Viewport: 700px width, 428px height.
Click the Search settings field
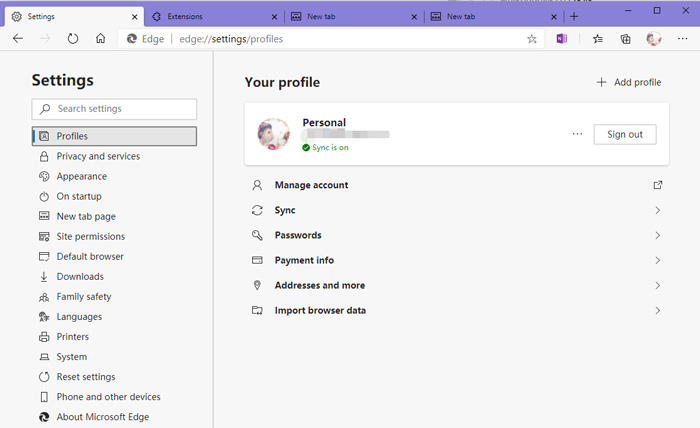point(114,109)
